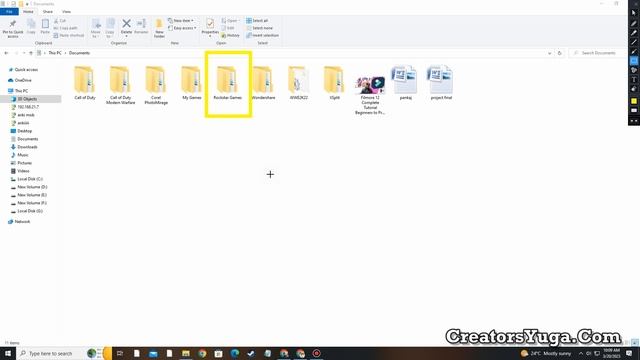Open the WWE2K22 folder

coord(298,83)
